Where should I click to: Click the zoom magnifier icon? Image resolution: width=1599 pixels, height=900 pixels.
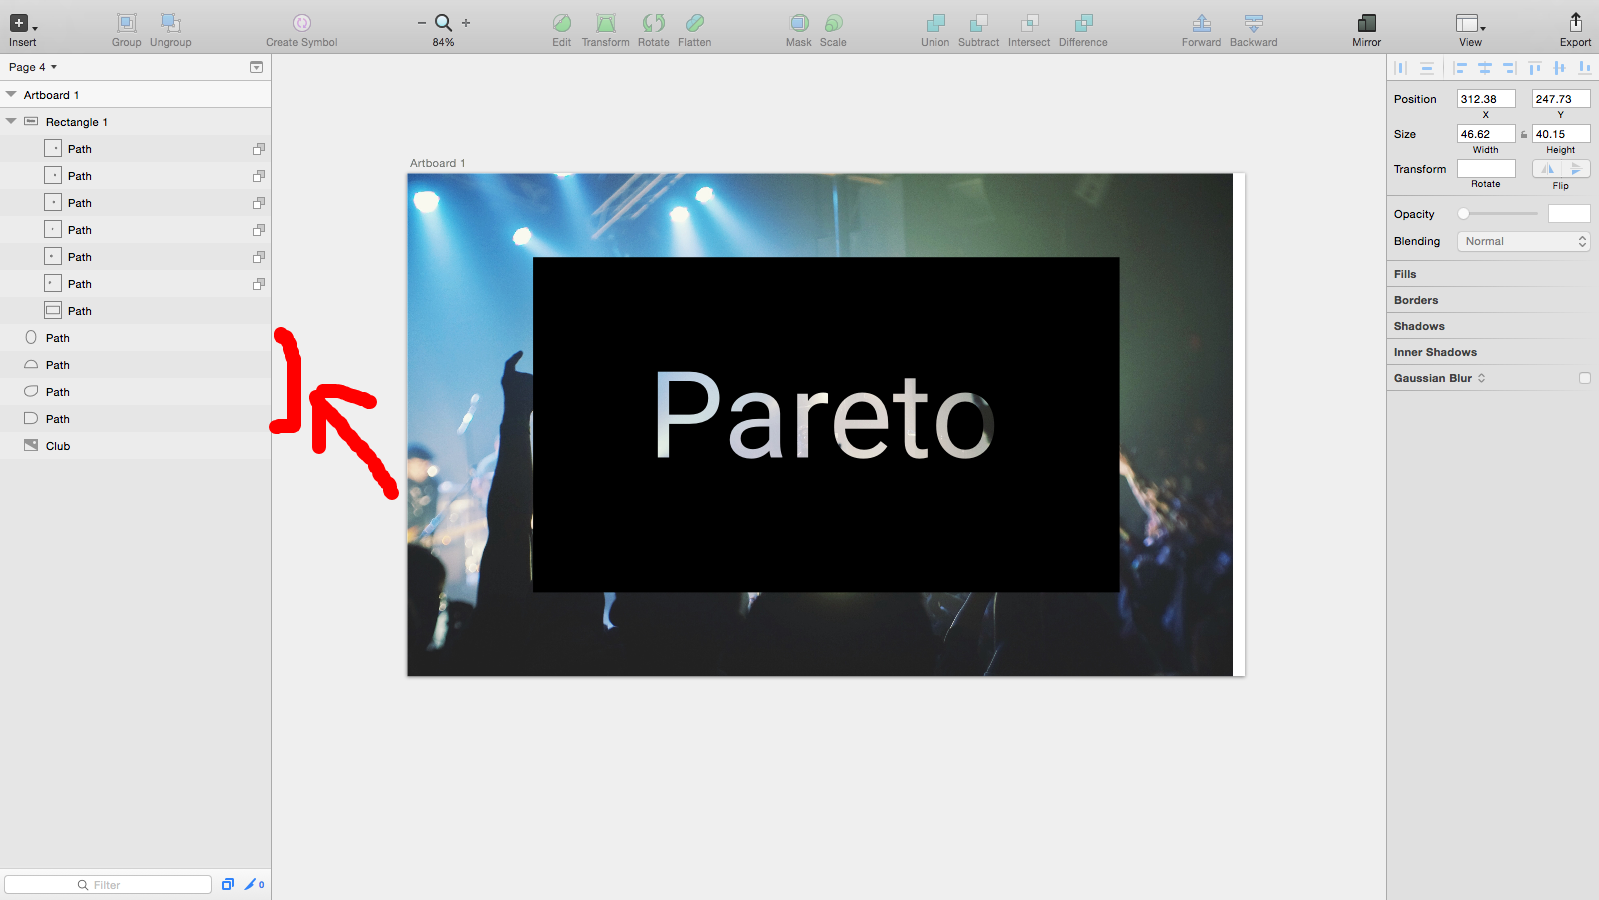click(x=443, y=22)
